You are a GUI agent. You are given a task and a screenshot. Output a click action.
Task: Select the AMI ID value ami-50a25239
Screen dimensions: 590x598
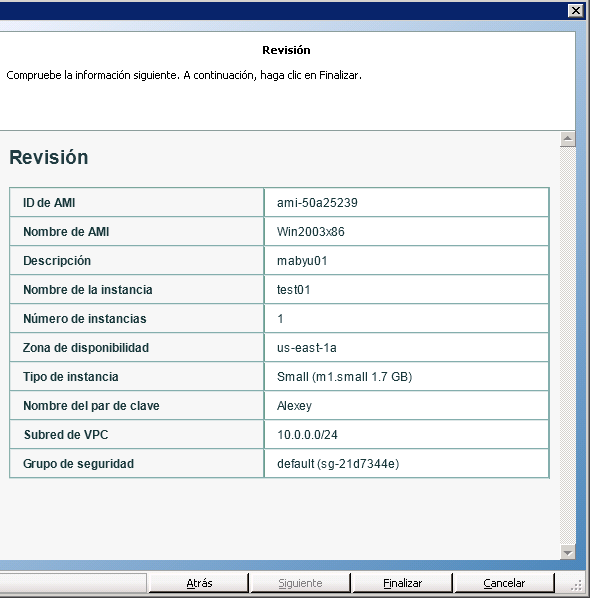click(317, 203)
